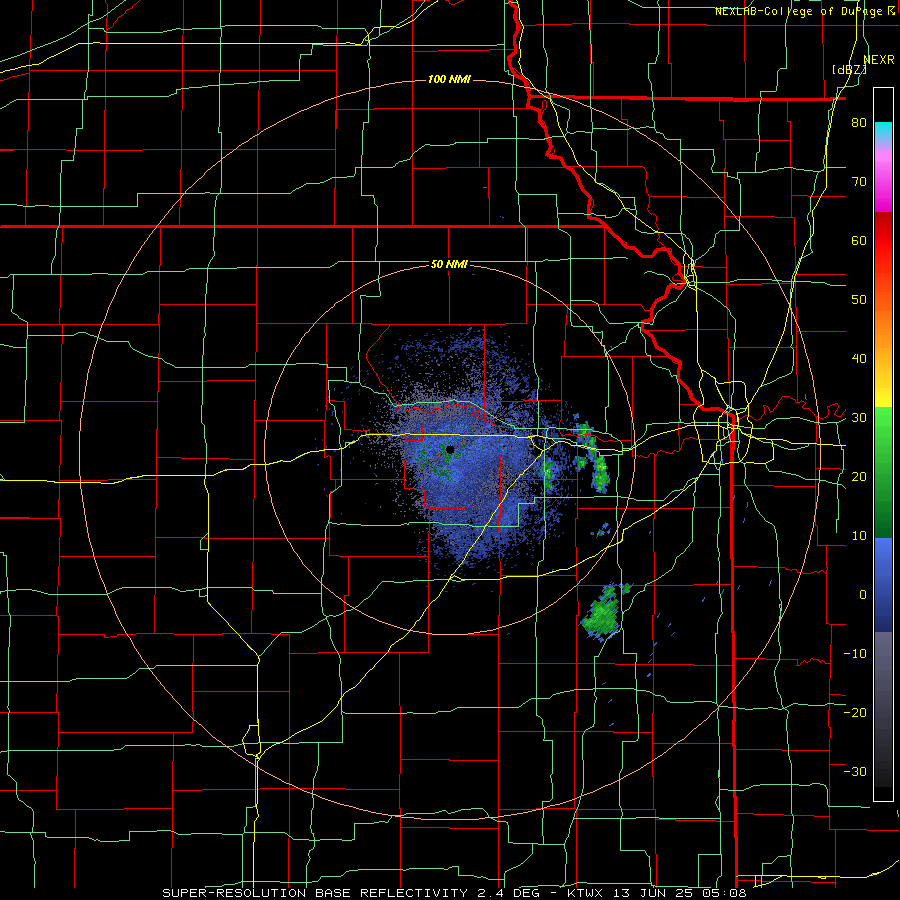Click the large green echo south-southeast of radar
Screen dimensions: 900x900
[x=603, y=615]
